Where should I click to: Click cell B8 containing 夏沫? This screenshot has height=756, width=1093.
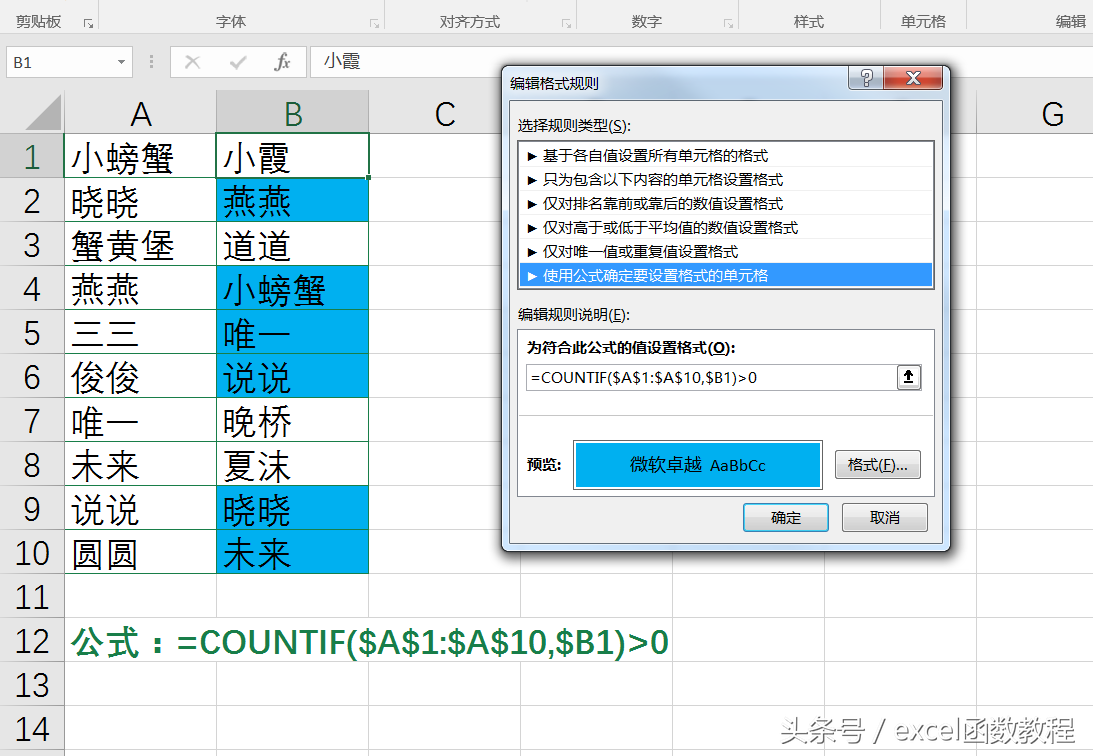click(293, 464)
